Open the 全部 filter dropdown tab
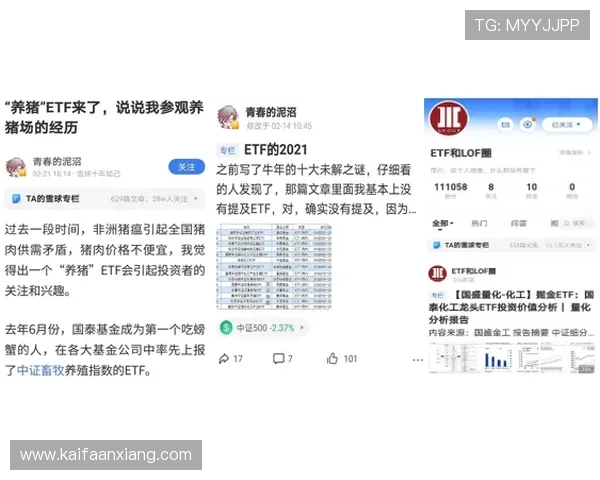This screenshot has height=480, width=600. click(443, 223)
